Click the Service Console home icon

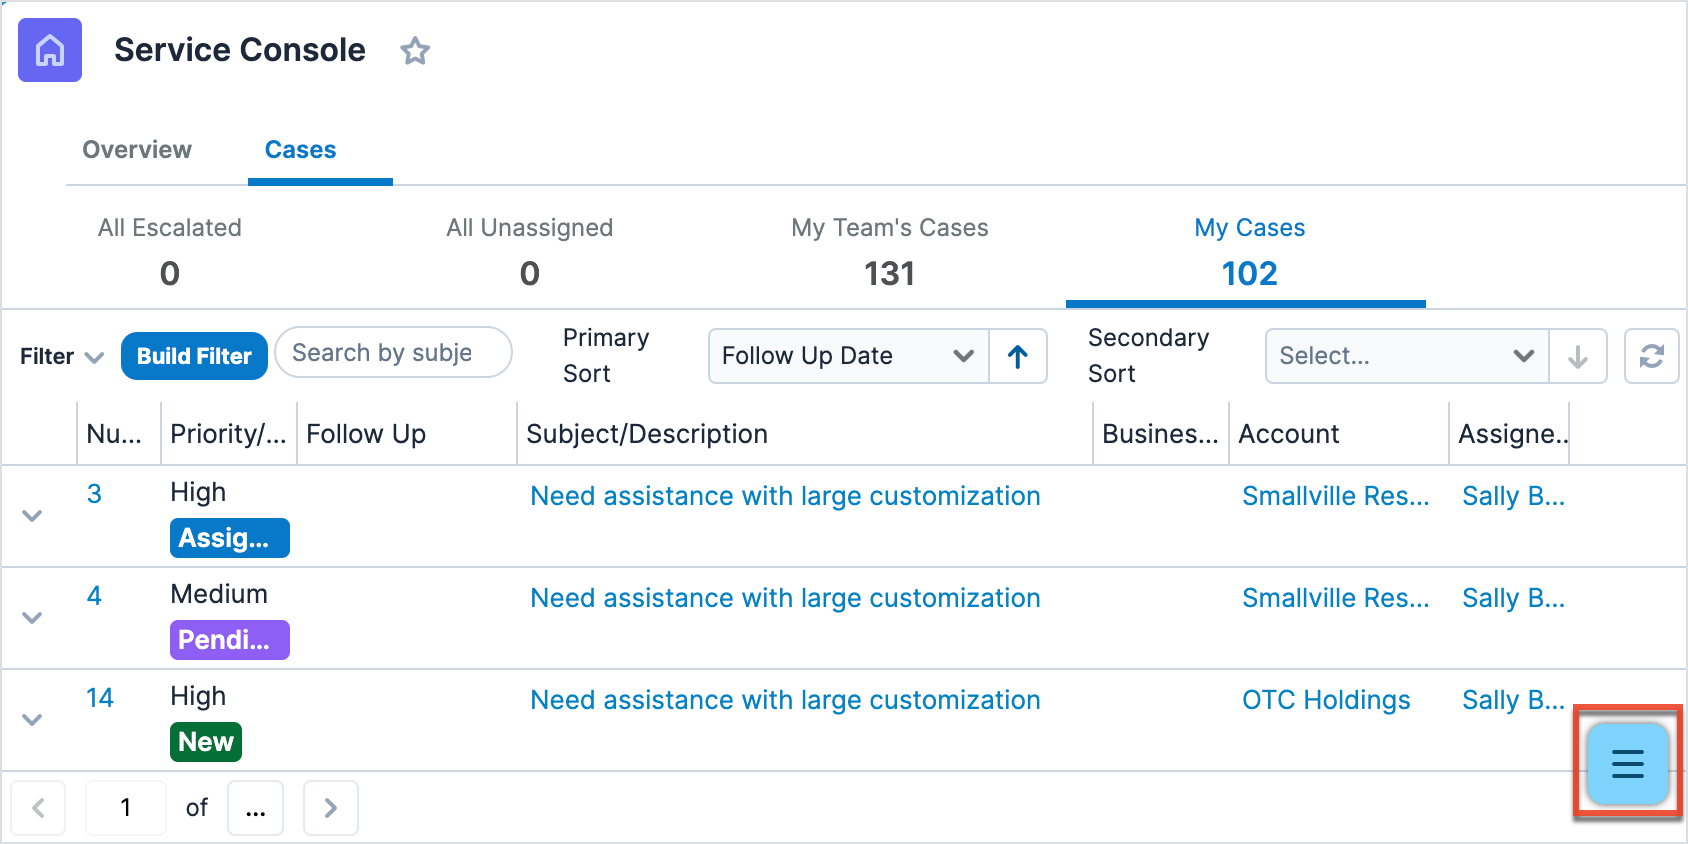[50, 50]
